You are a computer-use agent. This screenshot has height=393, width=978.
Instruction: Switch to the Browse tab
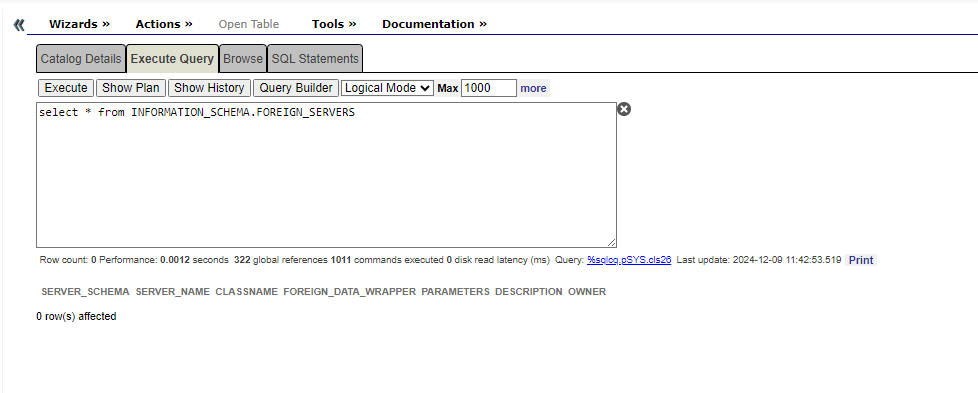[x=243, y=59]
